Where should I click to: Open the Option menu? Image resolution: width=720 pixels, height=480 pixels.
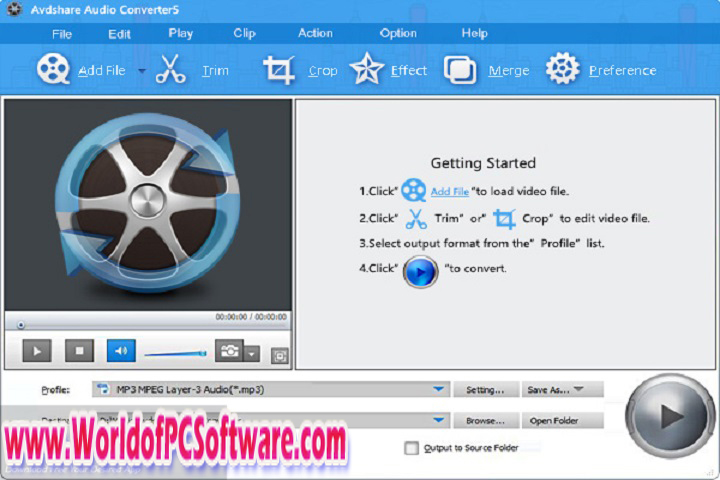(x=398, y=33)
